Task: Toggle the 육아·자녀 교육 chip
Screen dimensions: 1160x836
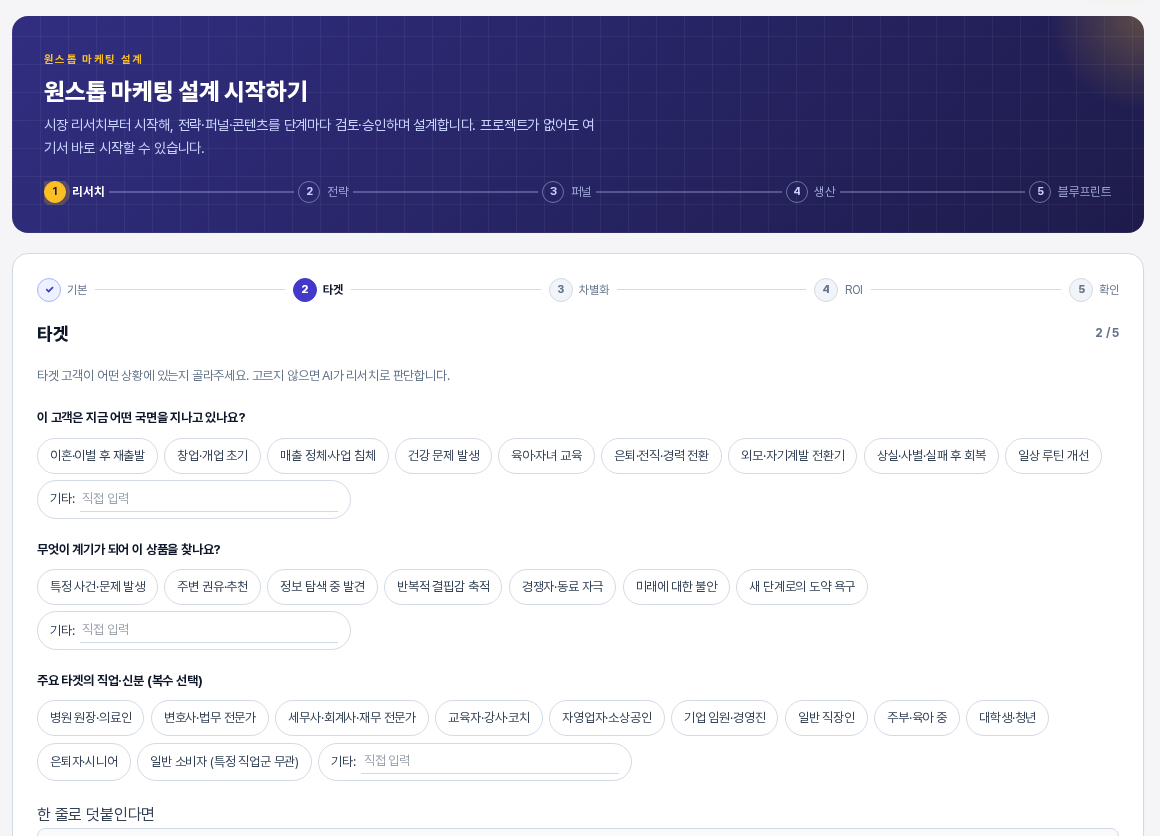Action: coord(547,456)
